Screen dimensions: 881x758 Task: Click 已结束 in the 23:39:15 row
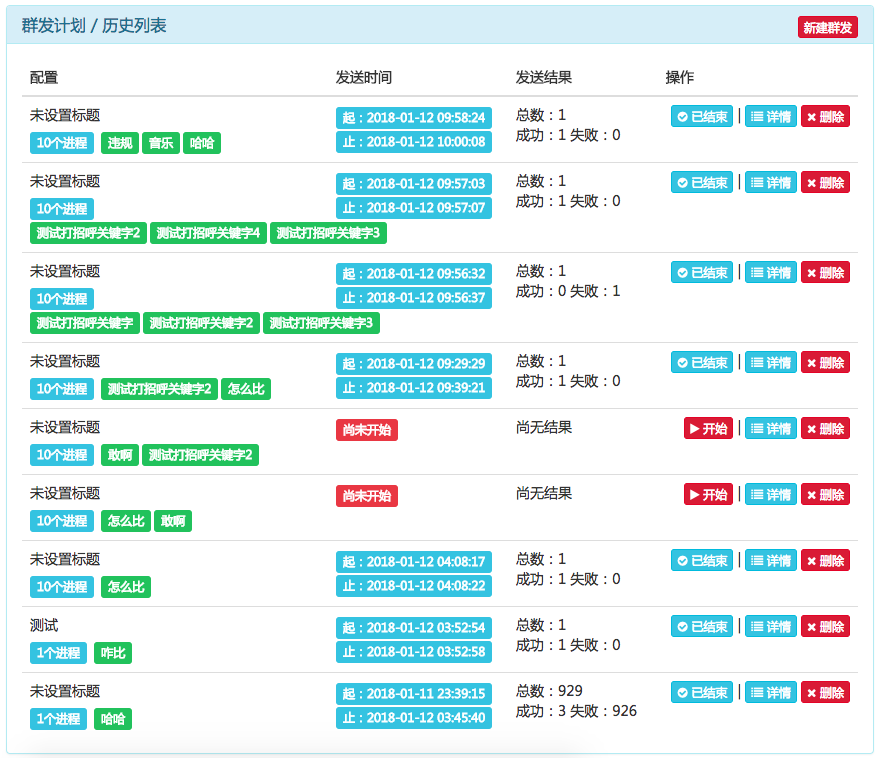click(702, 692)
